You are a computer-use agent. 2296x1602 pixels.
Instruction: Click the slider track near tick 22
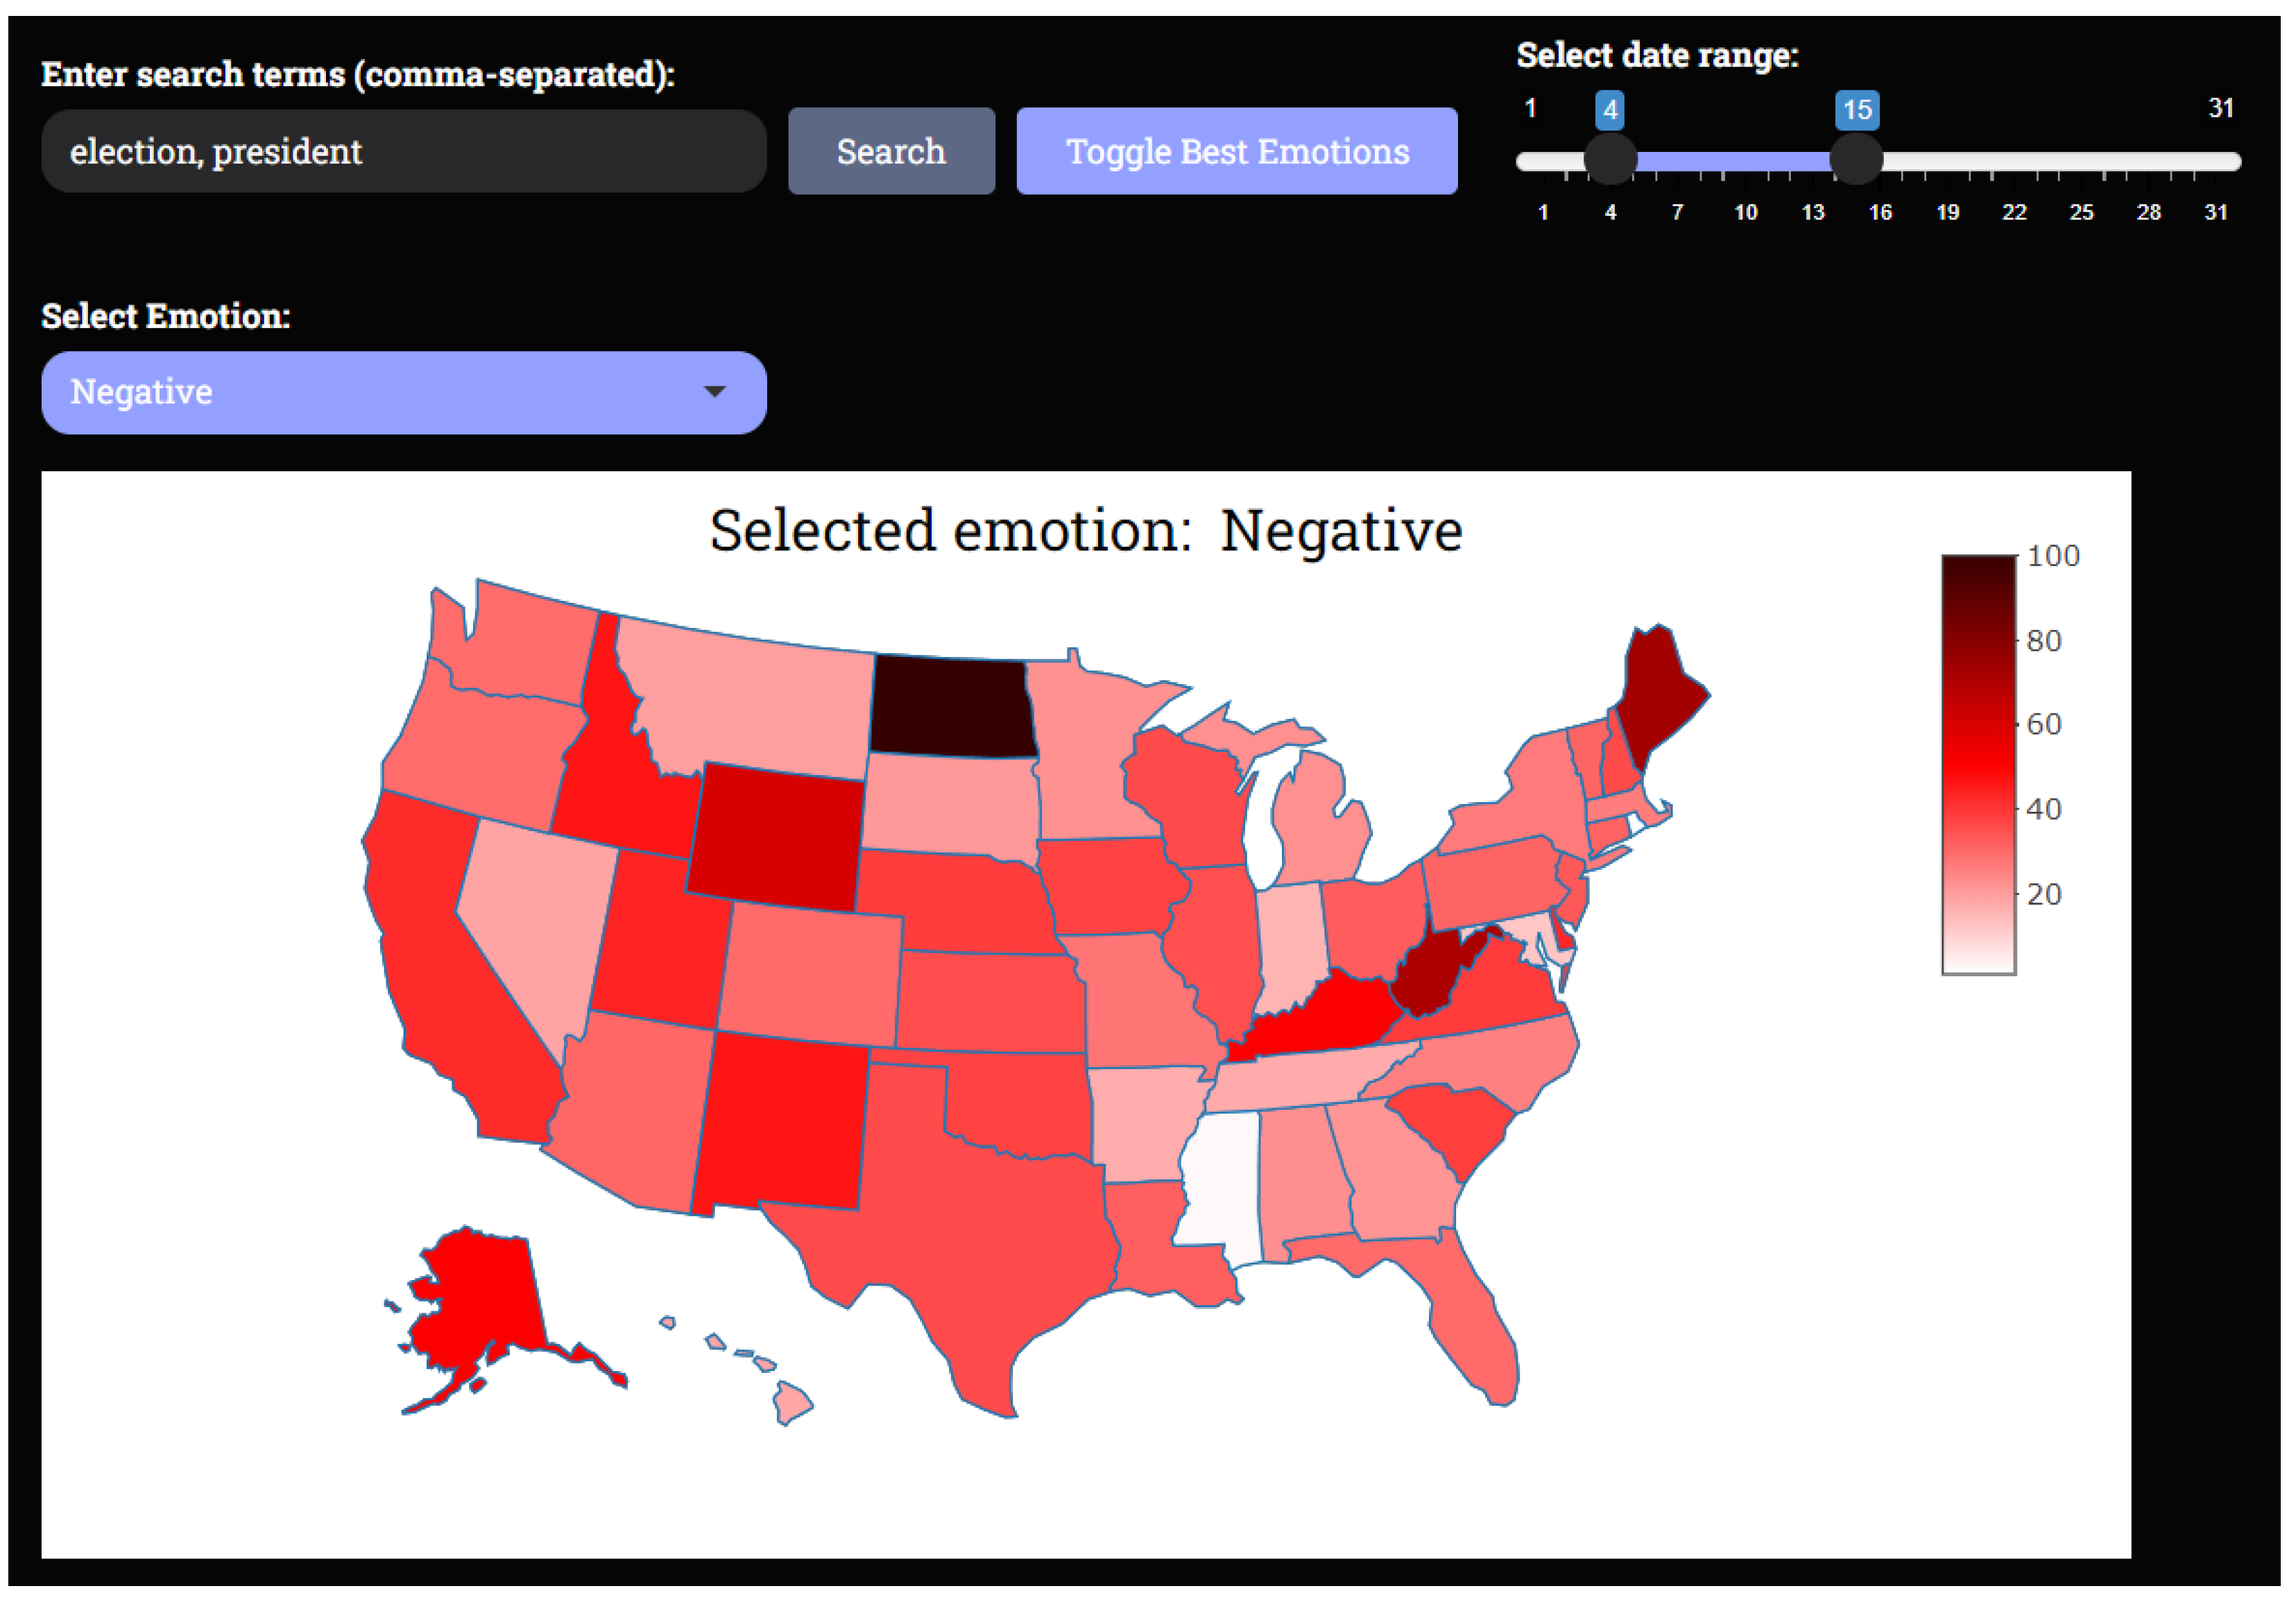click(x=2014, y=161)
